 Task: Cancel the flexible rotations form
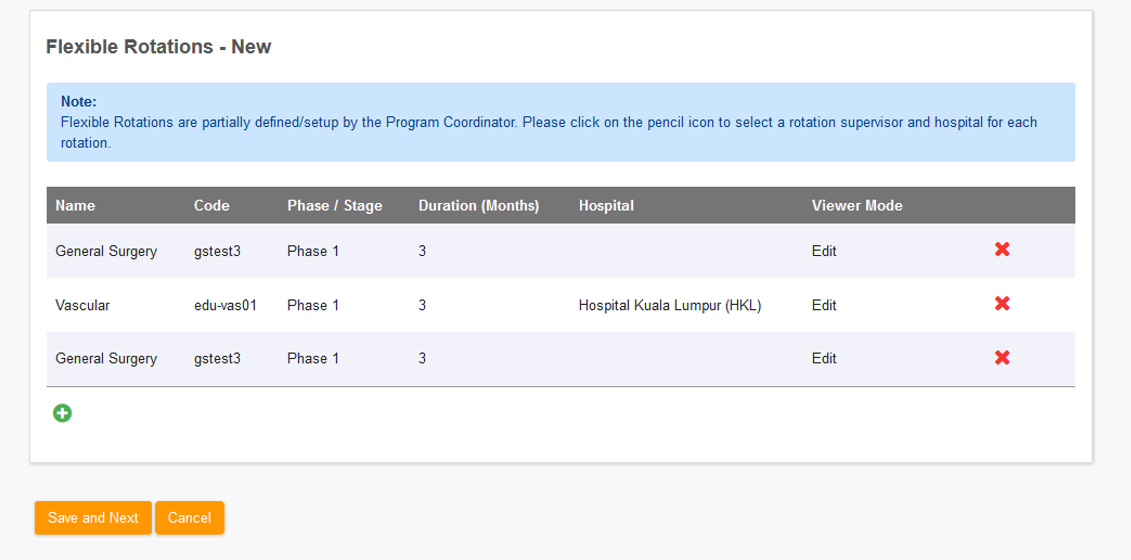(189, 518)
